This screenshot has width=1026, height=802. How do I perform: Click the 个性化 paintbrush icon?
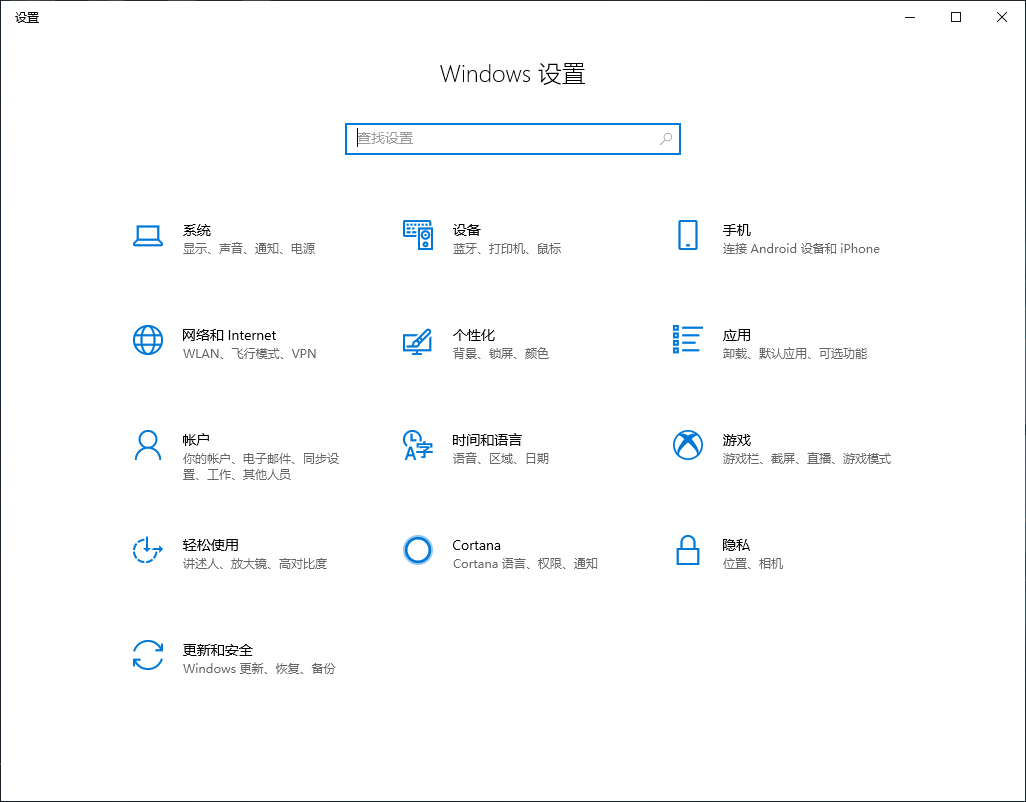click(x=417, y=340)
